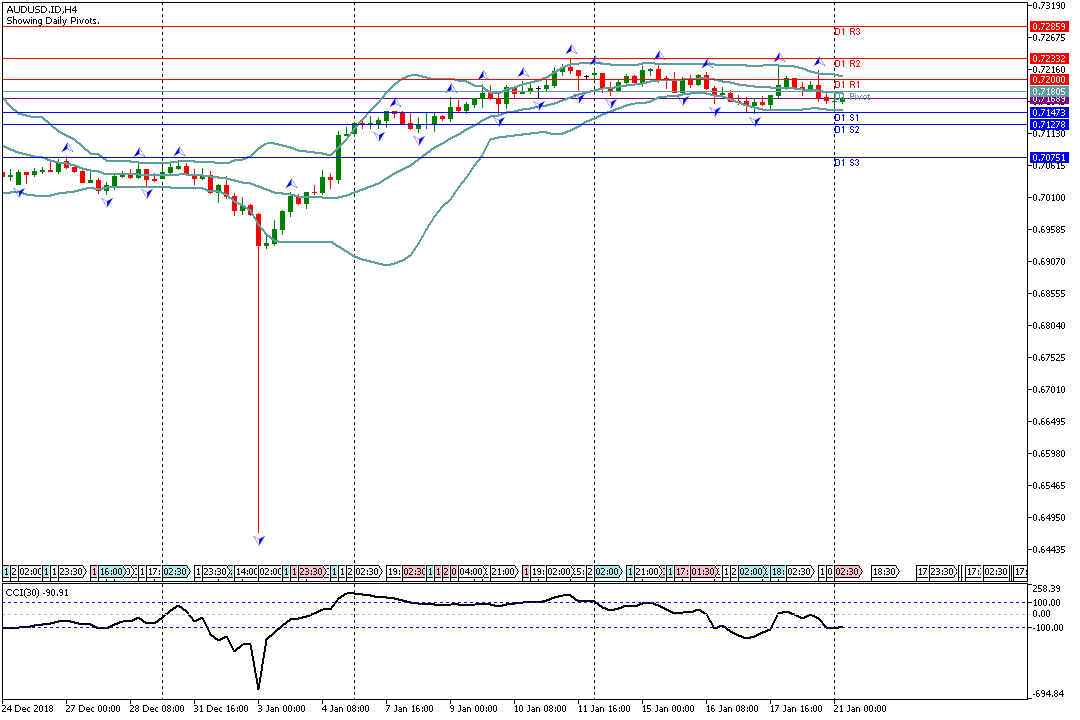The height and width of the screenshot is (720, 1080).
Task: Click the 0.70100 price axis value
Action: (1049, 198)
